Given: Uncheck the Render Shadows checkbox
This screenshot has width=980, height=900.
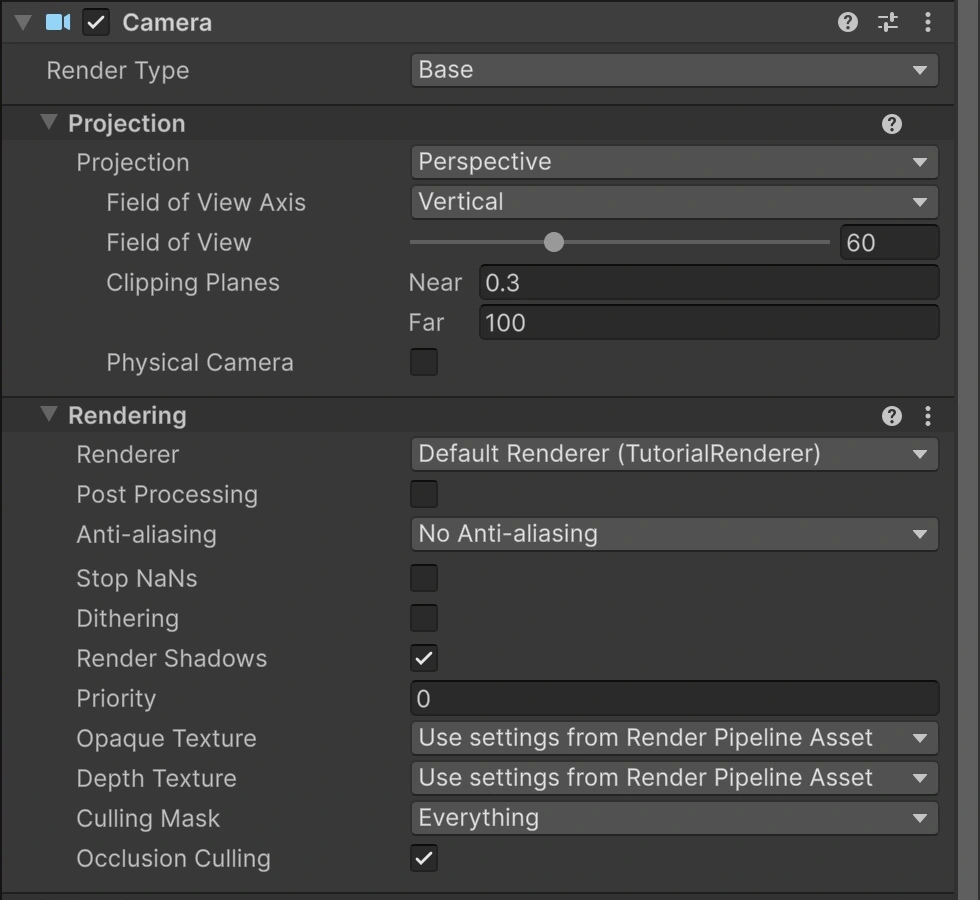Looking at the screenshot, I should coord(424,658).
